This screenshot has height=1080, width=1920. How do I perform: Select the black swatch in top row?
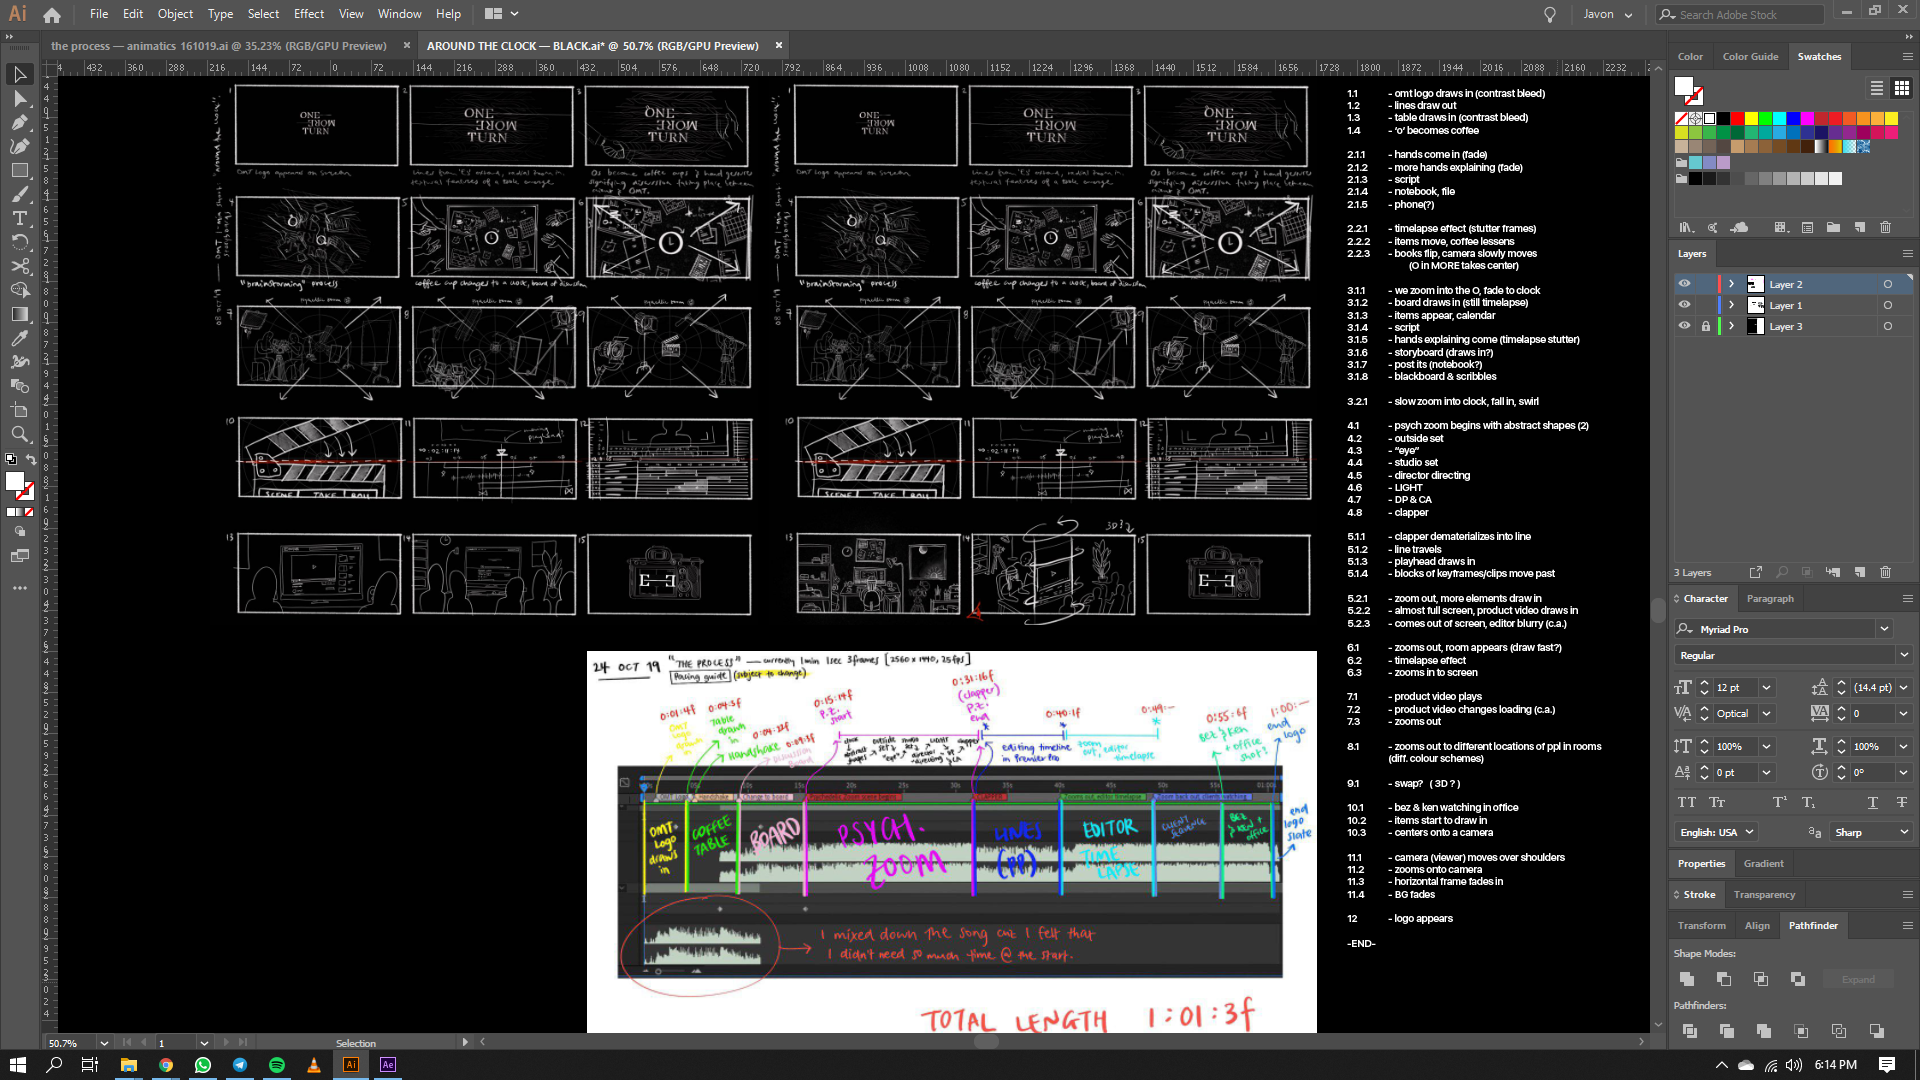click(1723, 119)
